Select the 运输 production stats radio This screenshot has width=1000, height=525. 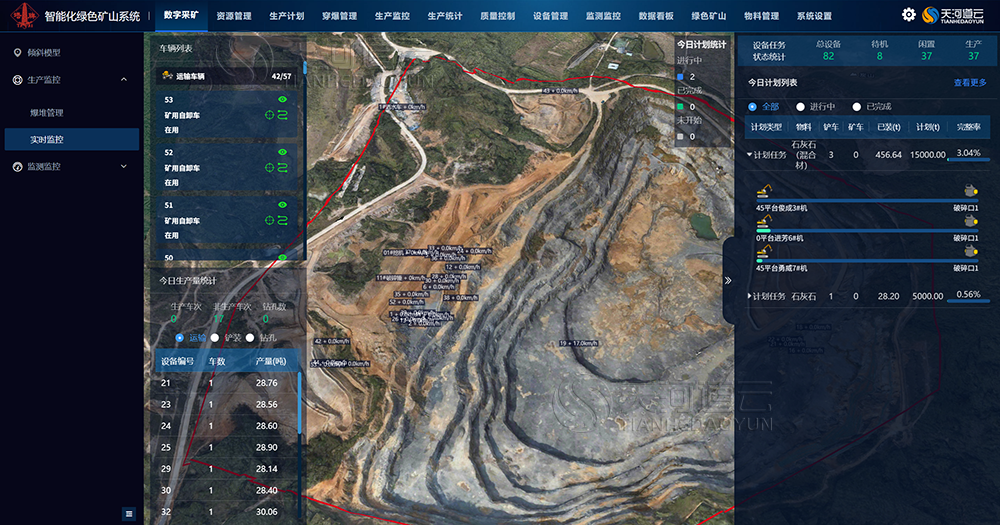(x=179, y=337)
